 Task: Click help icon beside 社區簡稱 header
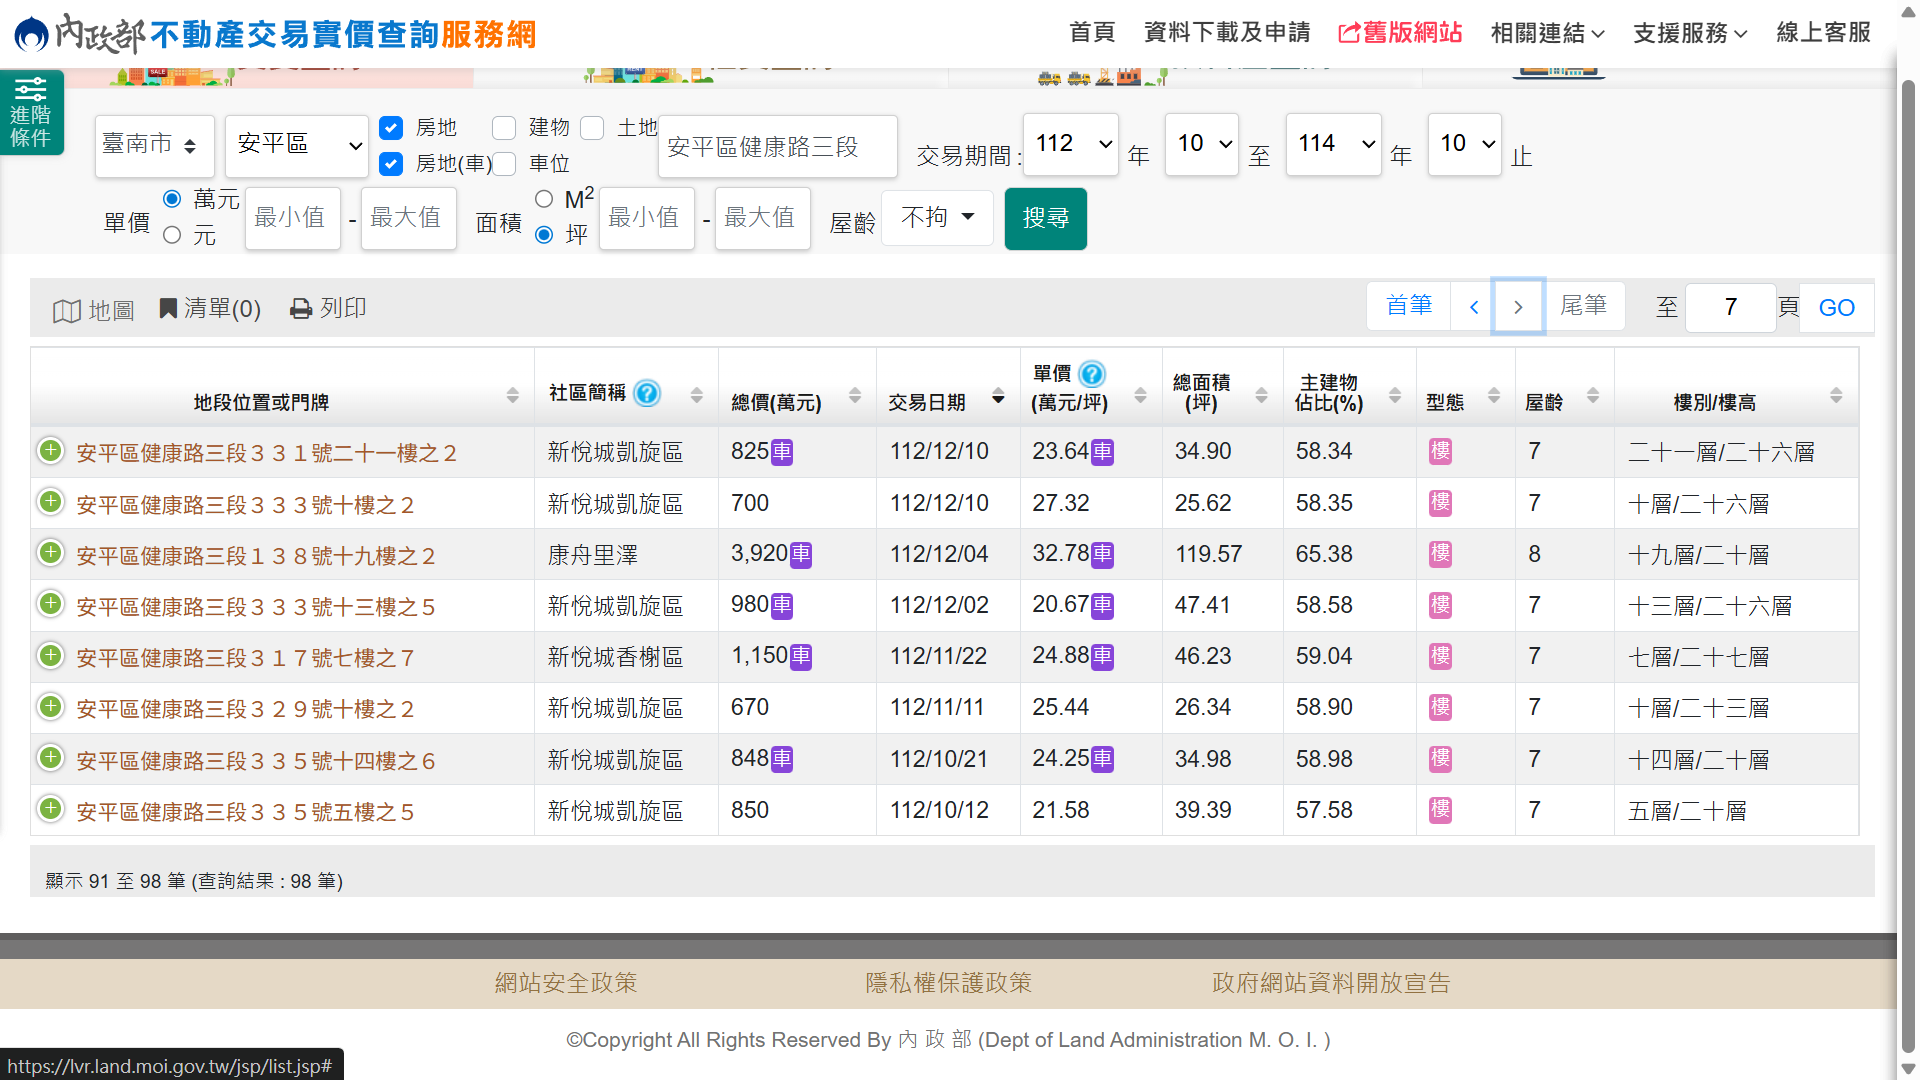click(648, 393)
